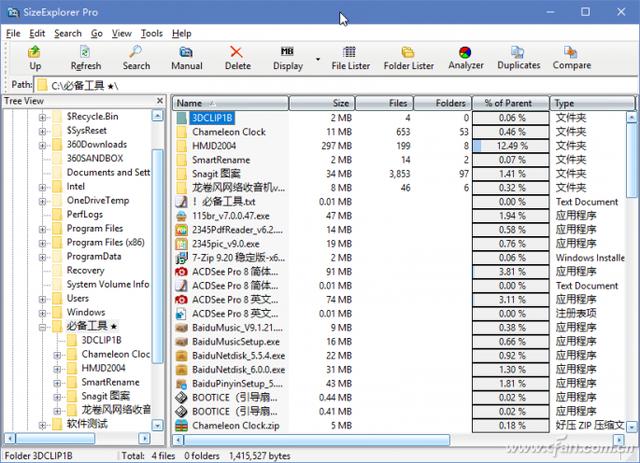
Task: Select the HMJD2004 folder icon in list
Action: (181, 146)
